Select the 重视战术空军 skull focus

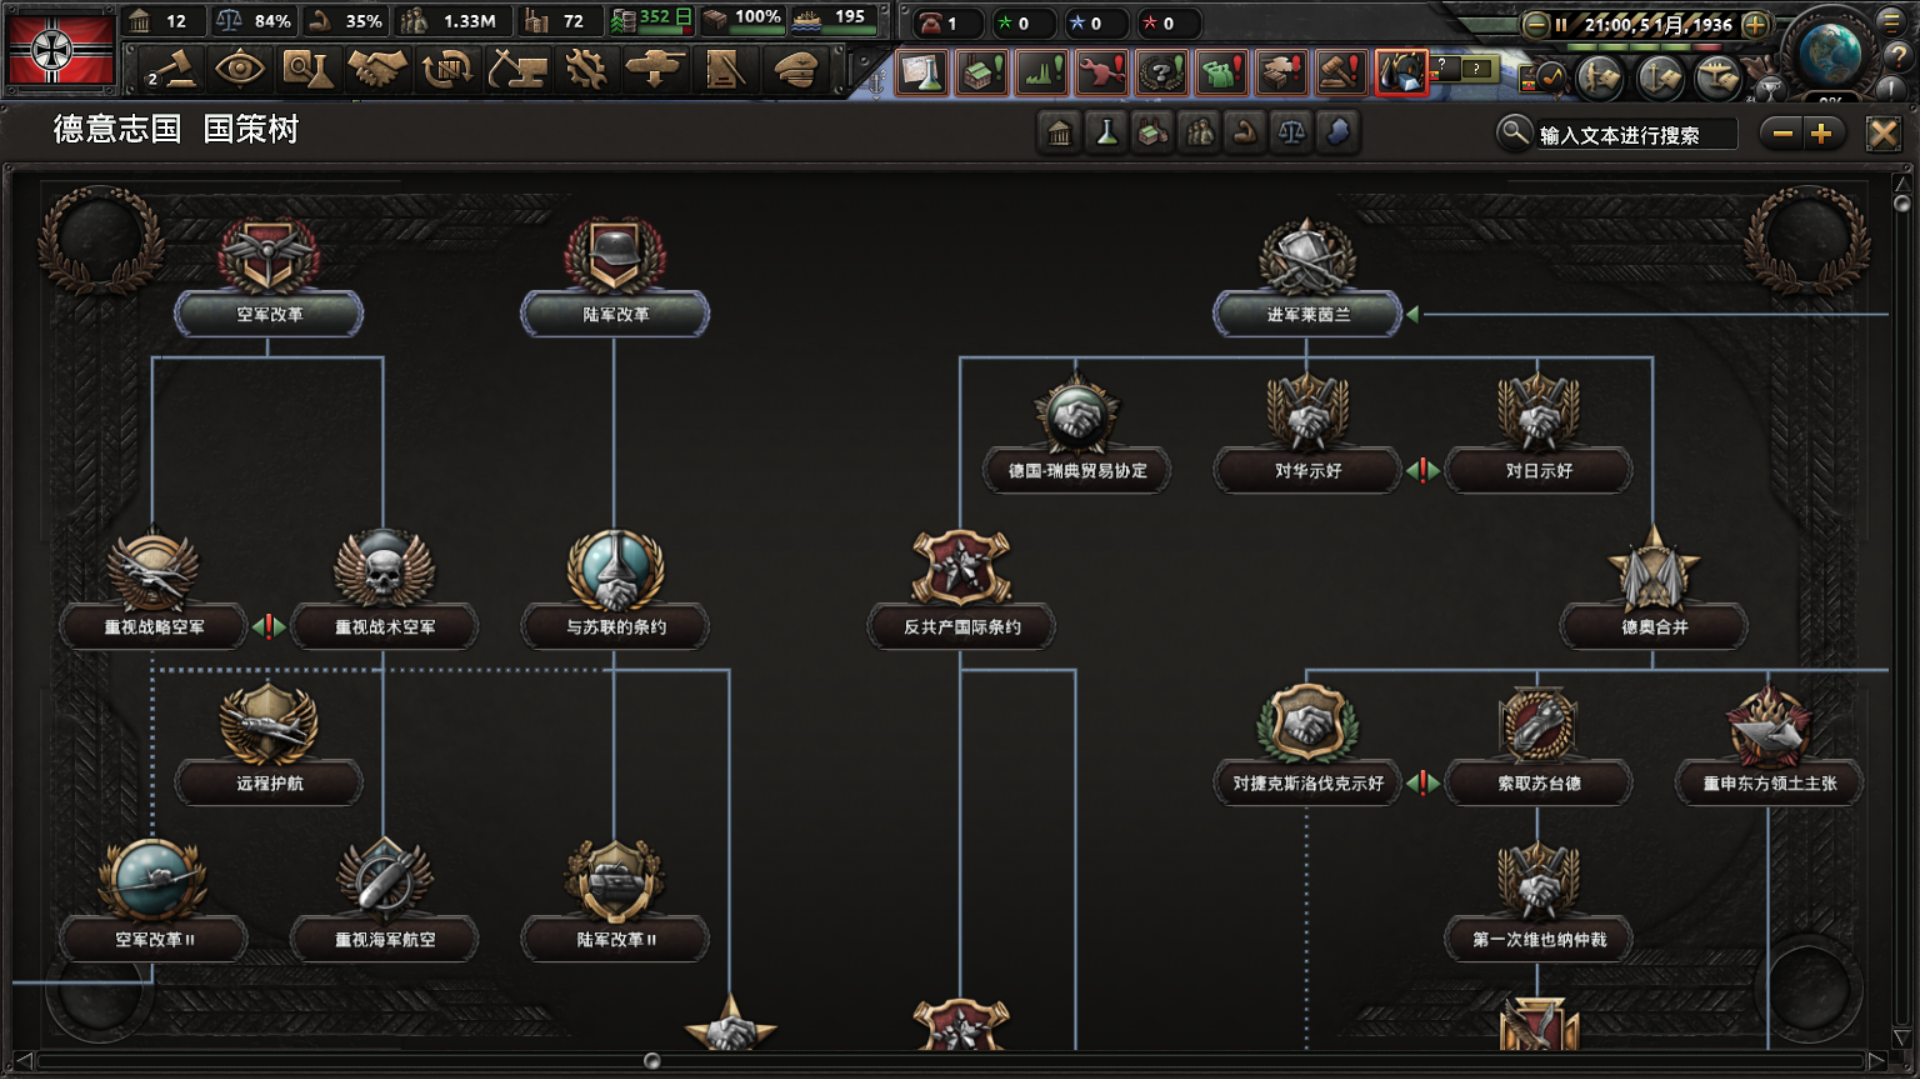coord(384,590)
